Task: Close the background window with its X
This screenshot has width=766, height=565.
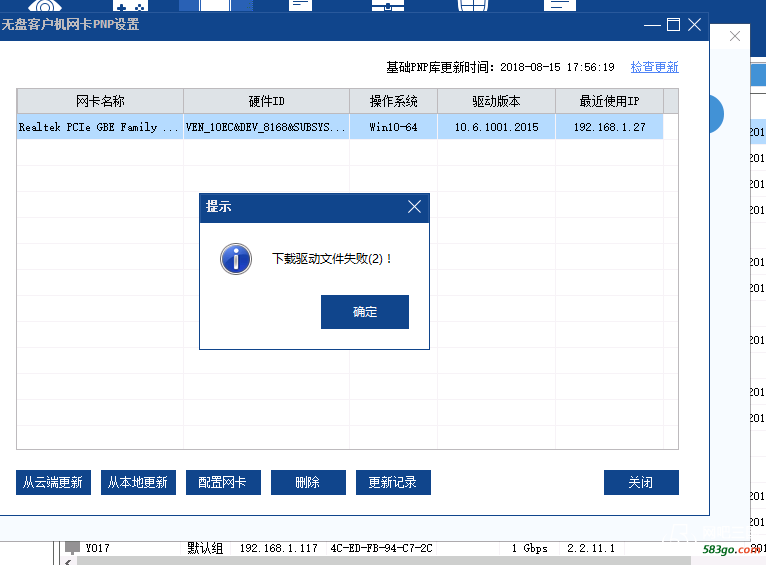Action: point(735,36)
